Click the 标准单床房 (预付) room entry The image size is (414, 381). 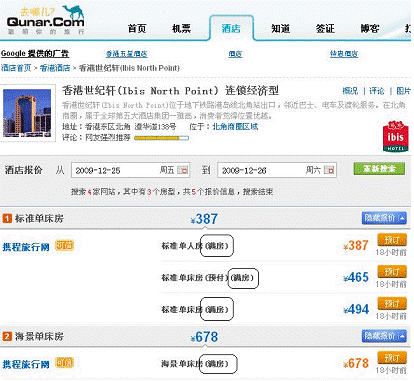click(x=208, y=278)
